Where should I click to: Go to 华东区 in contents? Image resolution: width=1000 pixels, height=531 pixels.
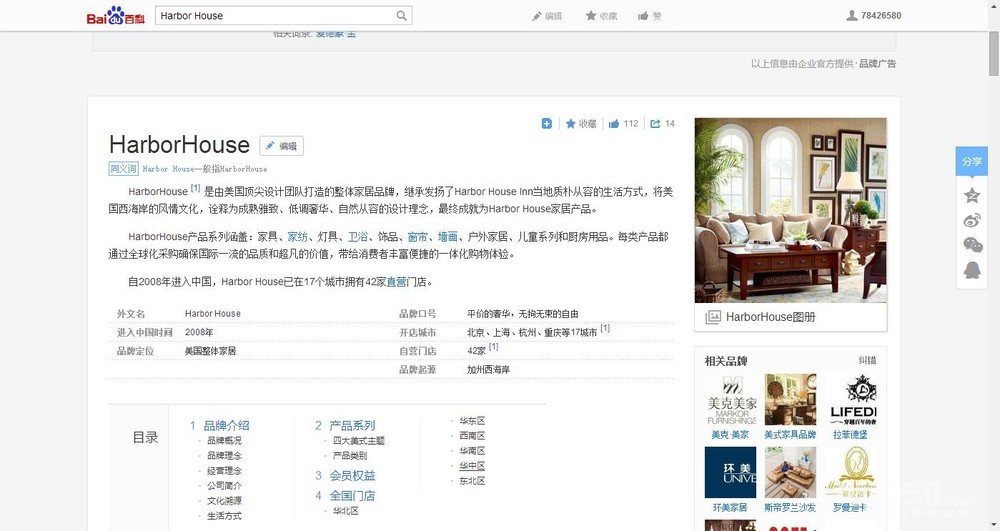pos(472,421)
